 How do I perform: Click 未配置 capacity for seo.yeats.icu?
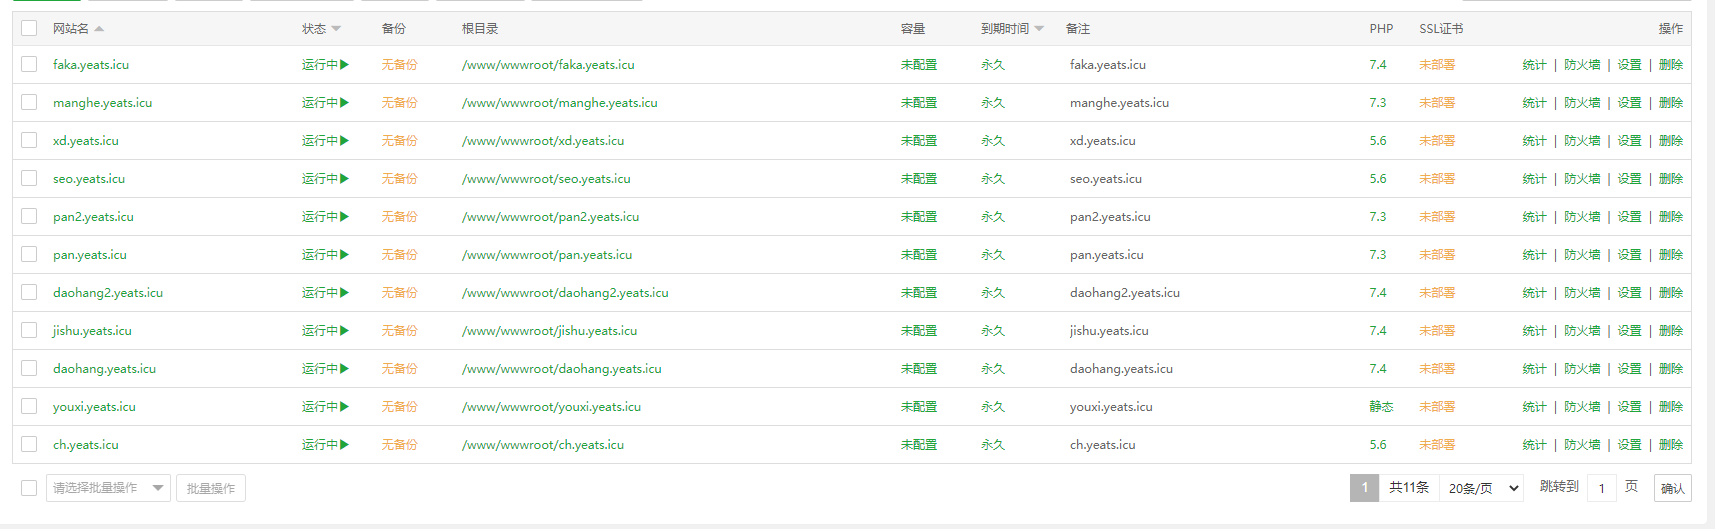click(919, 179)
